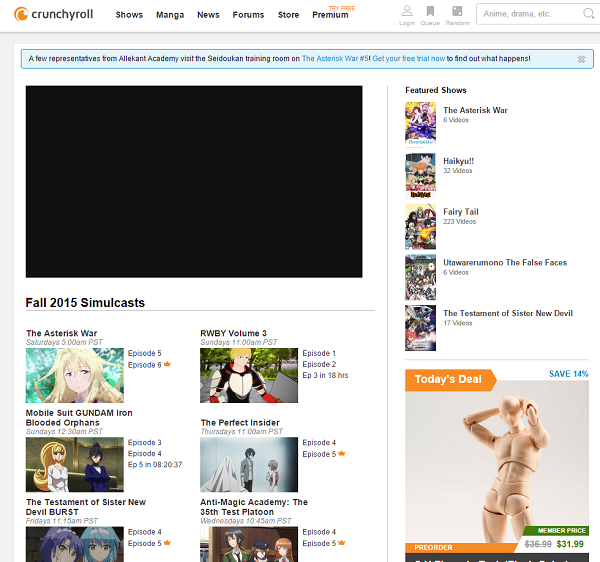Image resolution: width=600 pixels, height=562 pixels.
Task: Watch The Perfect Insider Episode 4
Action: pyautogui.click(x=319, y=442)
